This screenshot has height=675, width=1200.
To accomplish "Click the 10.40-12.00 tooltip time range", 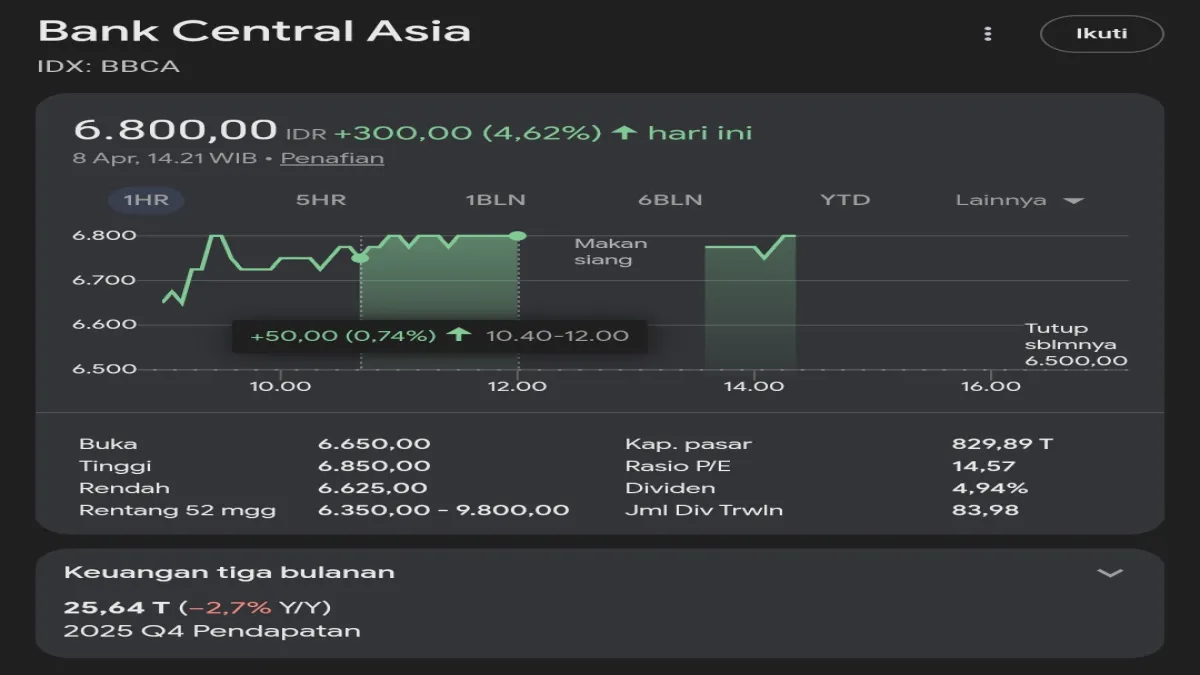I will [557, 335].
